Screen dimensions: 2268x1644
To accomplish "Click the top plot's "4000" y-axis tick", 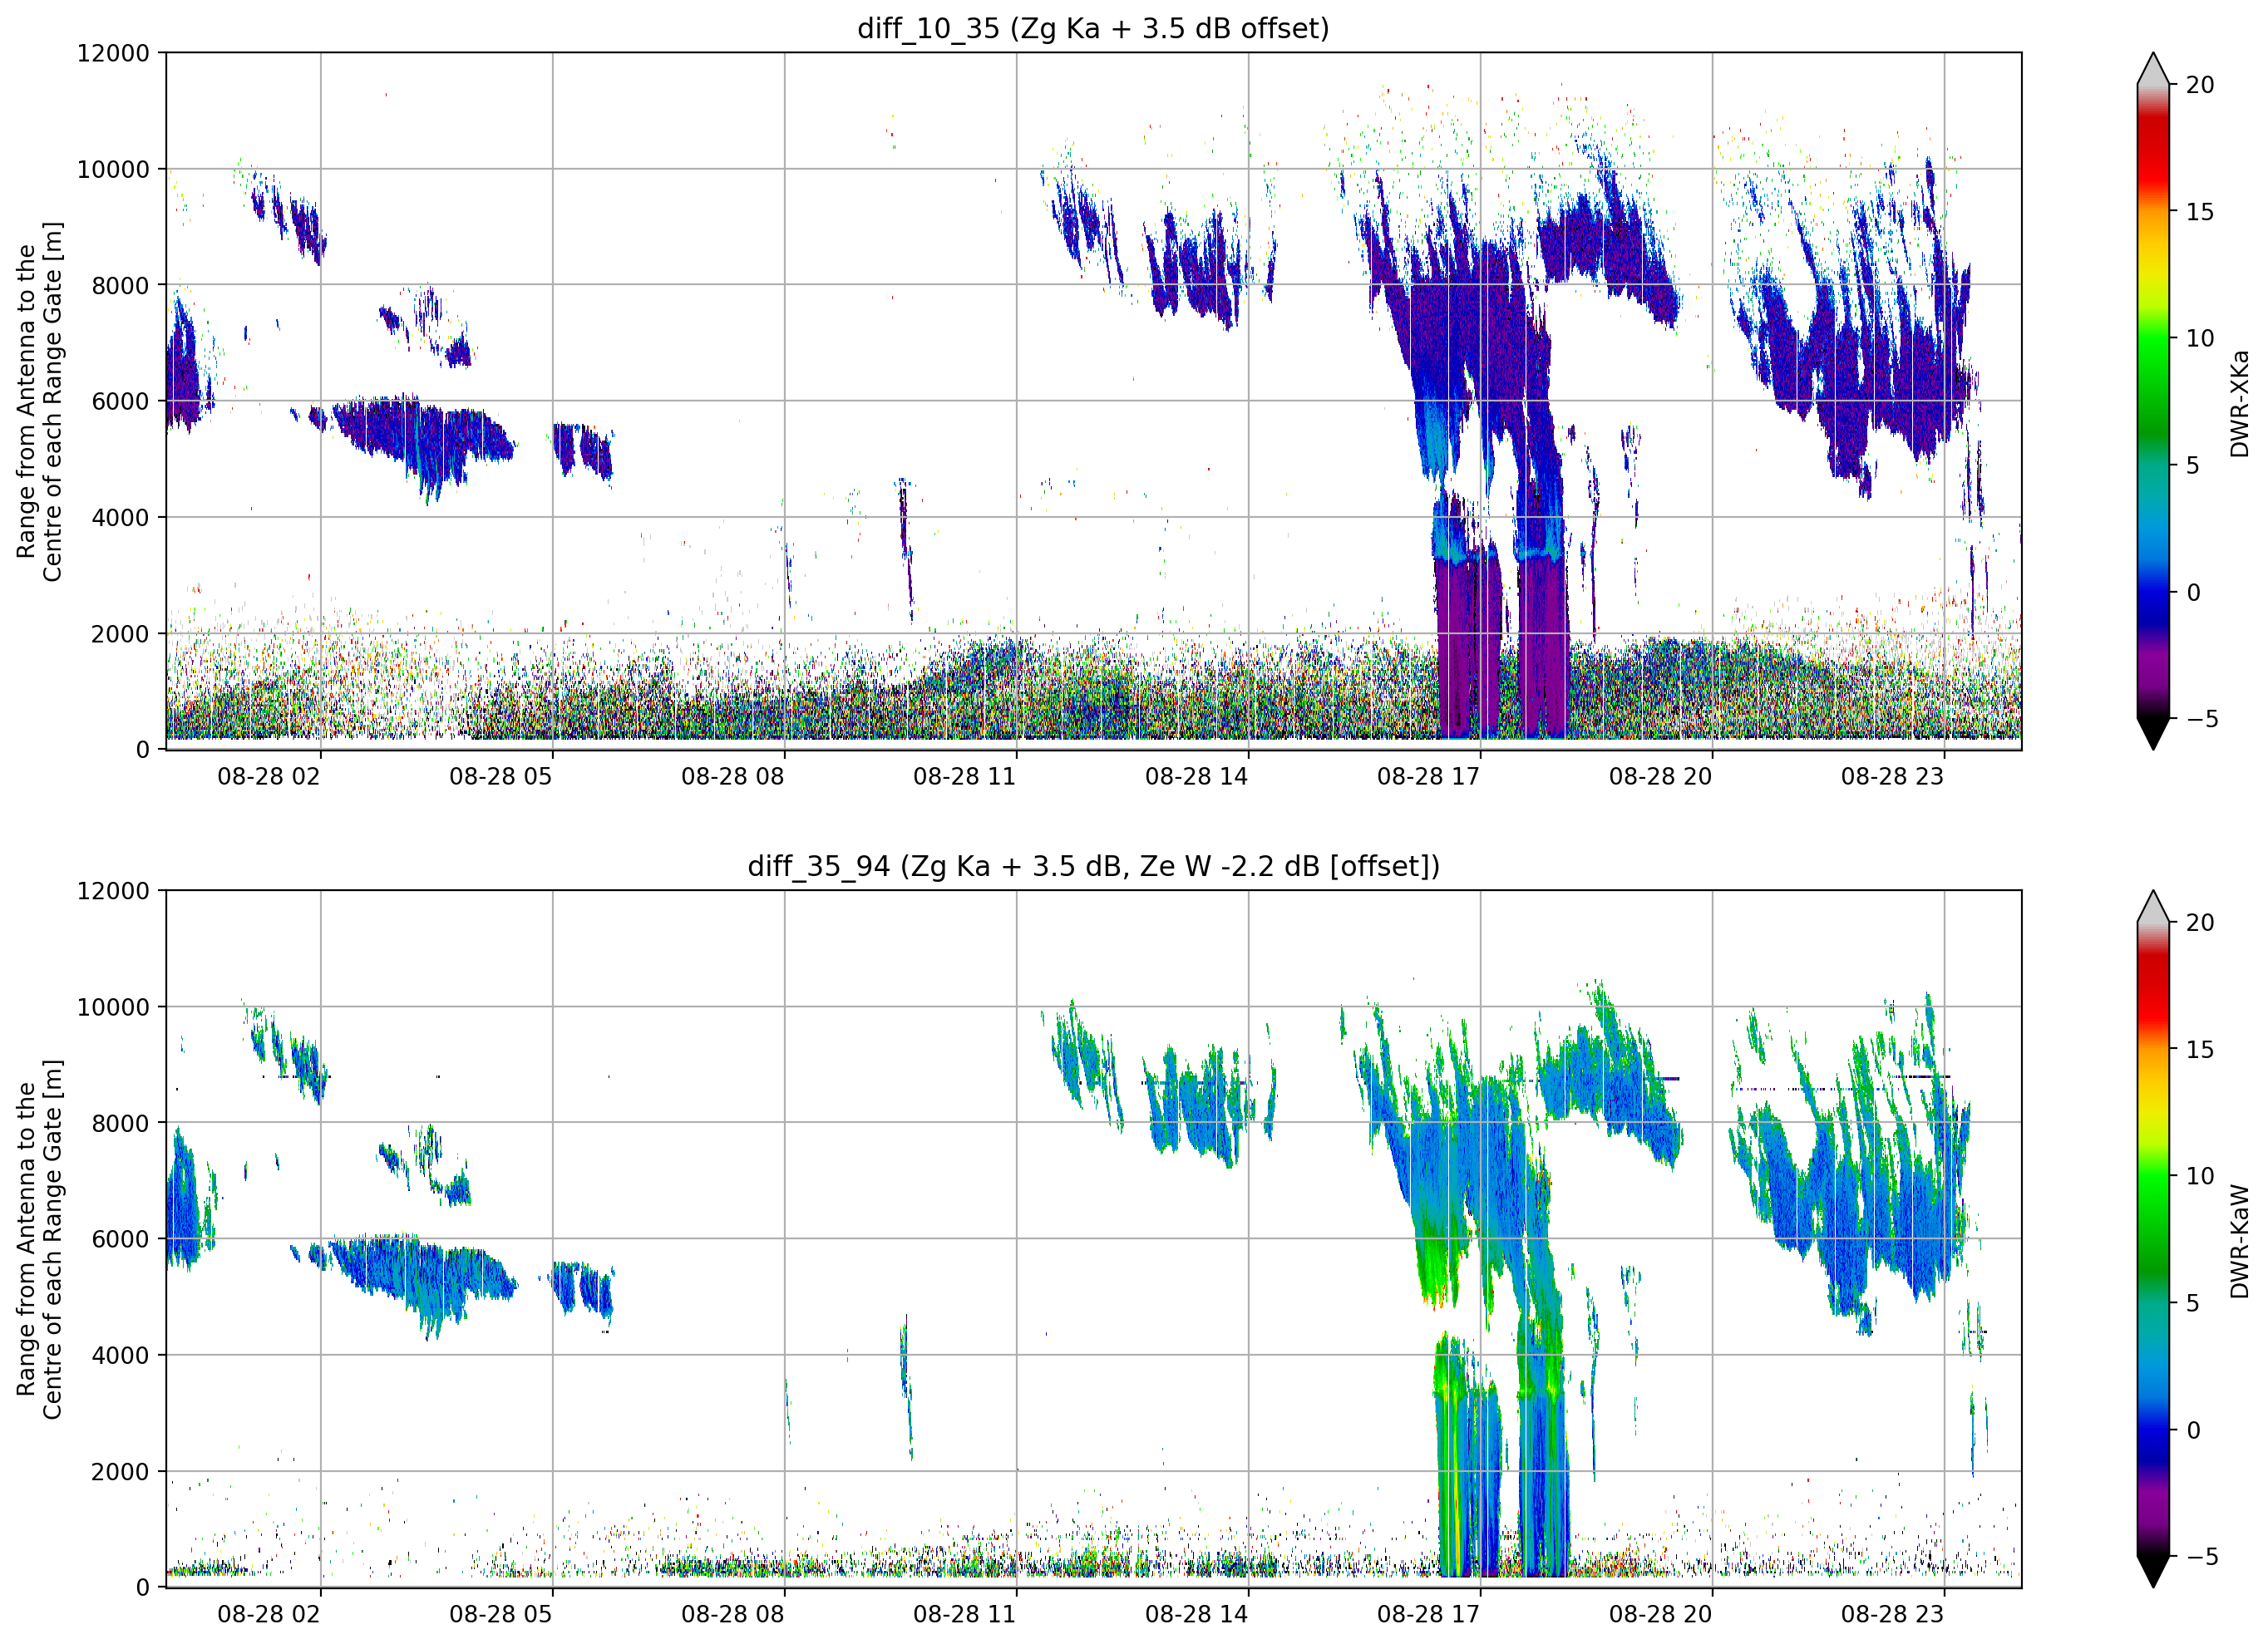I will point(120,517).
